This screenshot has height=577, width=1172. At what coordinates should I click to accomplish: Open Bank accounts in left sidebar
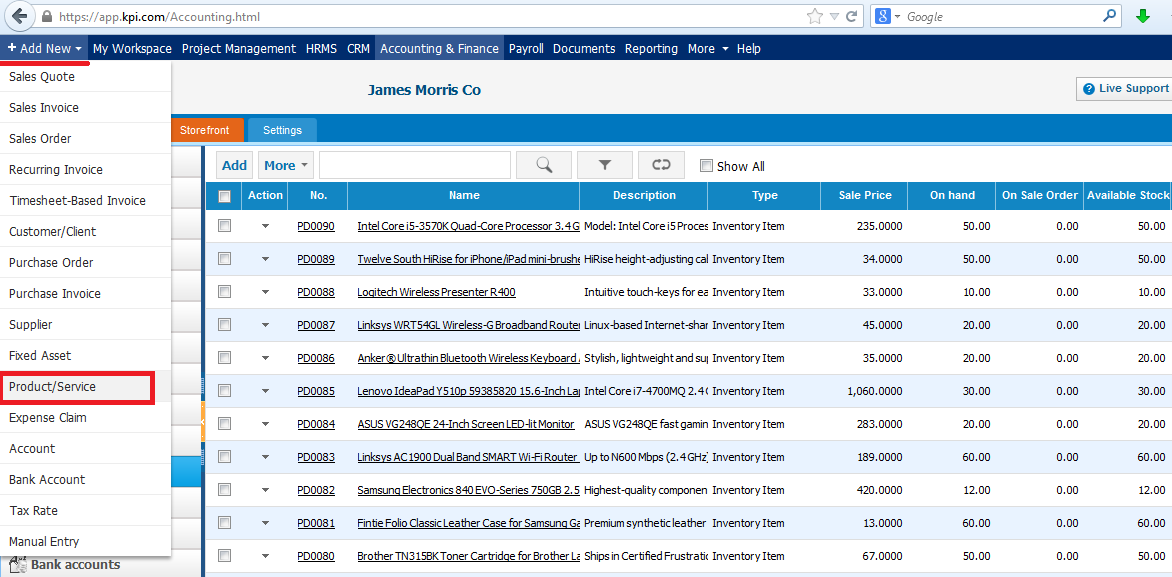(x=75, y=564)
